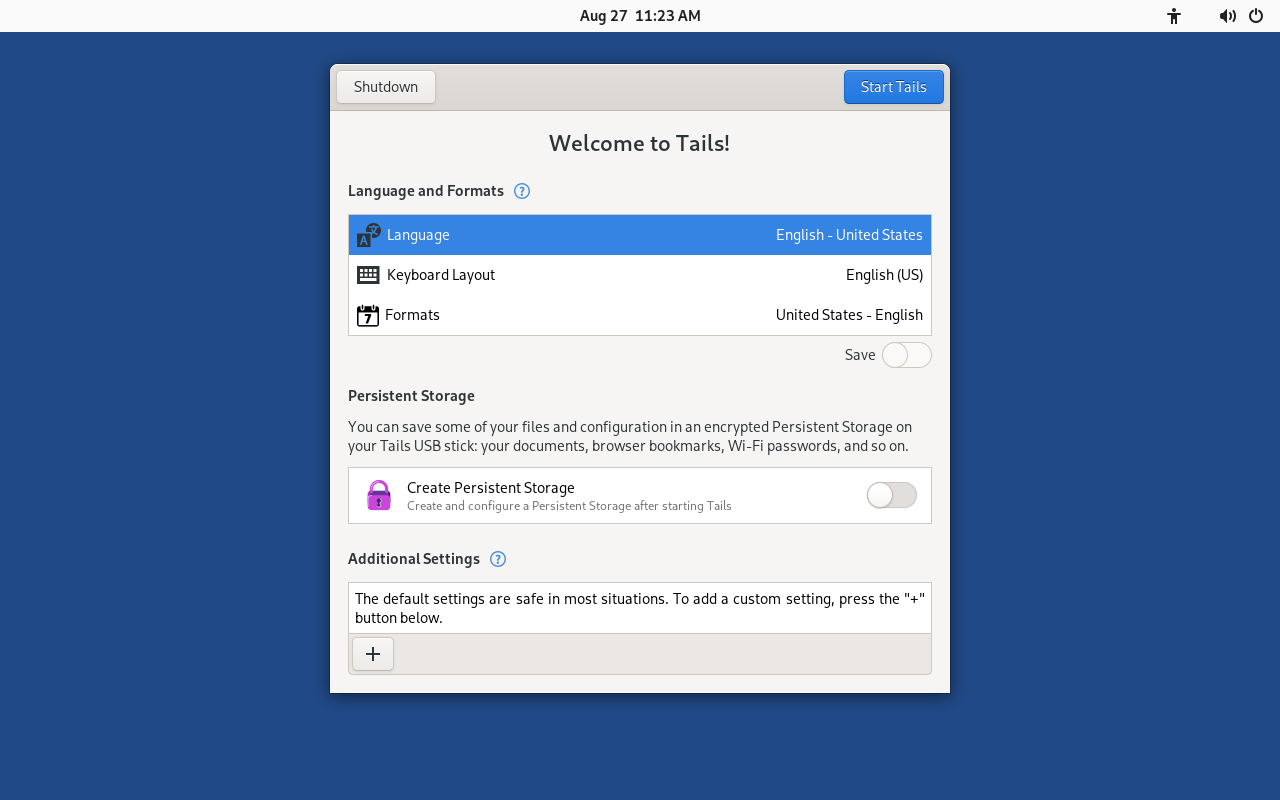Click the volume icon in top bar

[x=1227, y=16]
